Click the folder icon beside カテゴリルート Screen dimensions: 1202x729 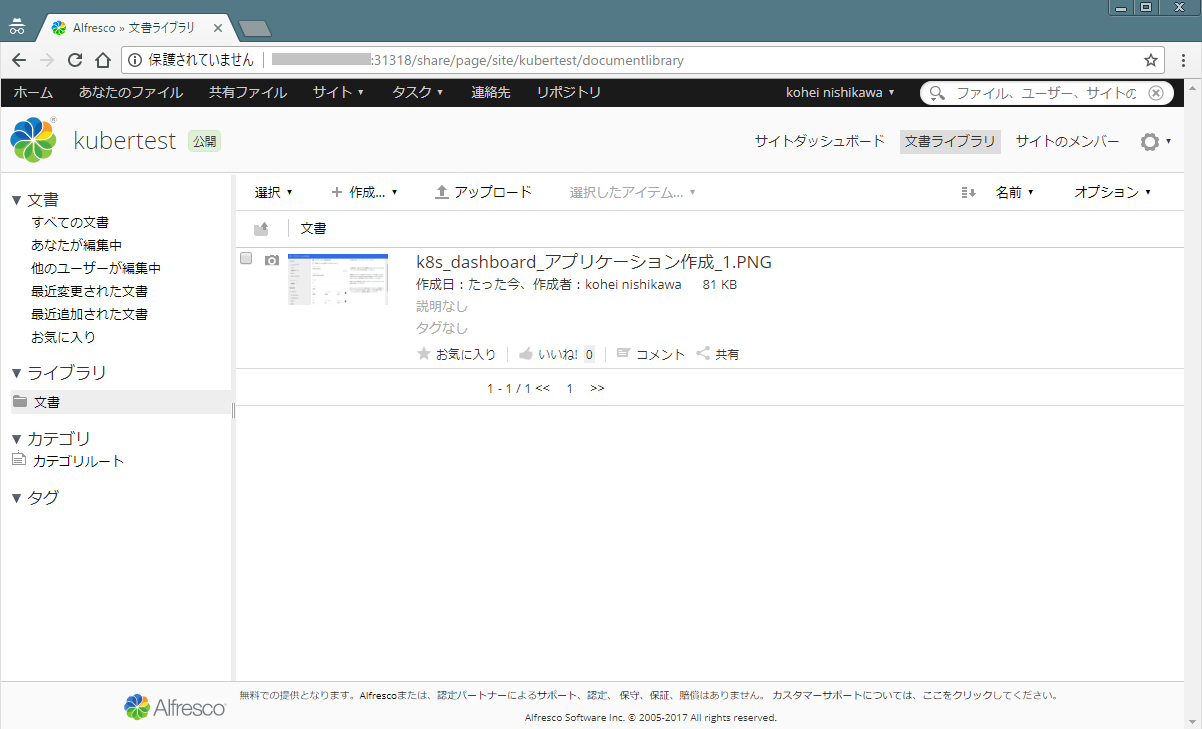[18, 459]
